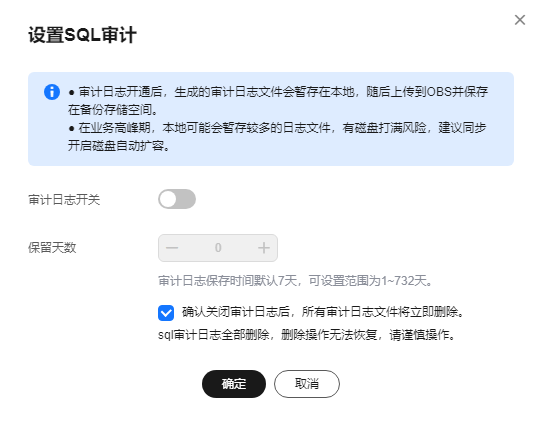Image resolution: width=540 pixels, height=424 pixels.
Task: Click the sql审计日志全部删除 warning text
Action: coord(307,335)
